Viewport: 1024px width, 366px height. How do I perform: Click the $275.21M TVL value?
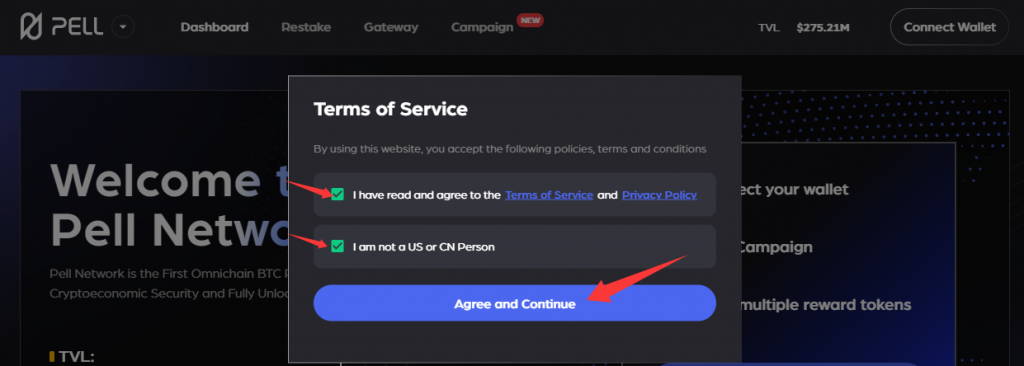(x=823, y=27)
